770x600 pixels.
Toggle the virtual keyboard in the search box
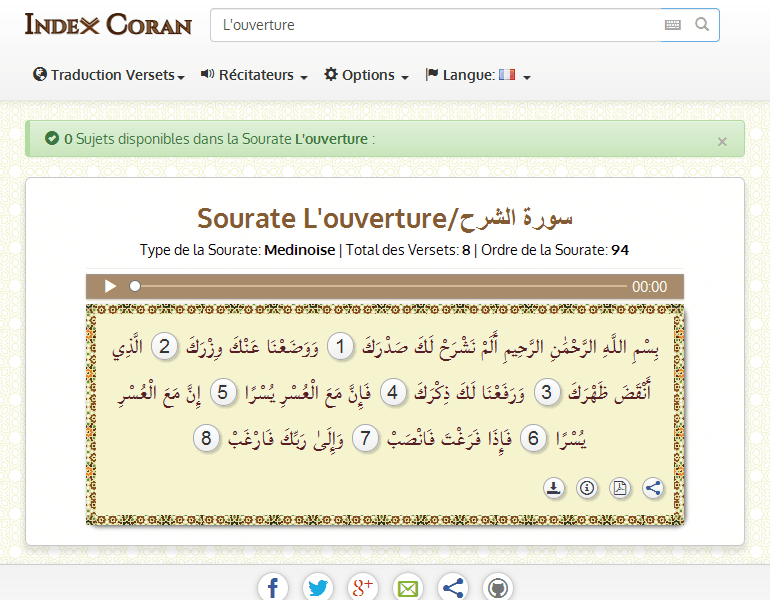point(673,25)
